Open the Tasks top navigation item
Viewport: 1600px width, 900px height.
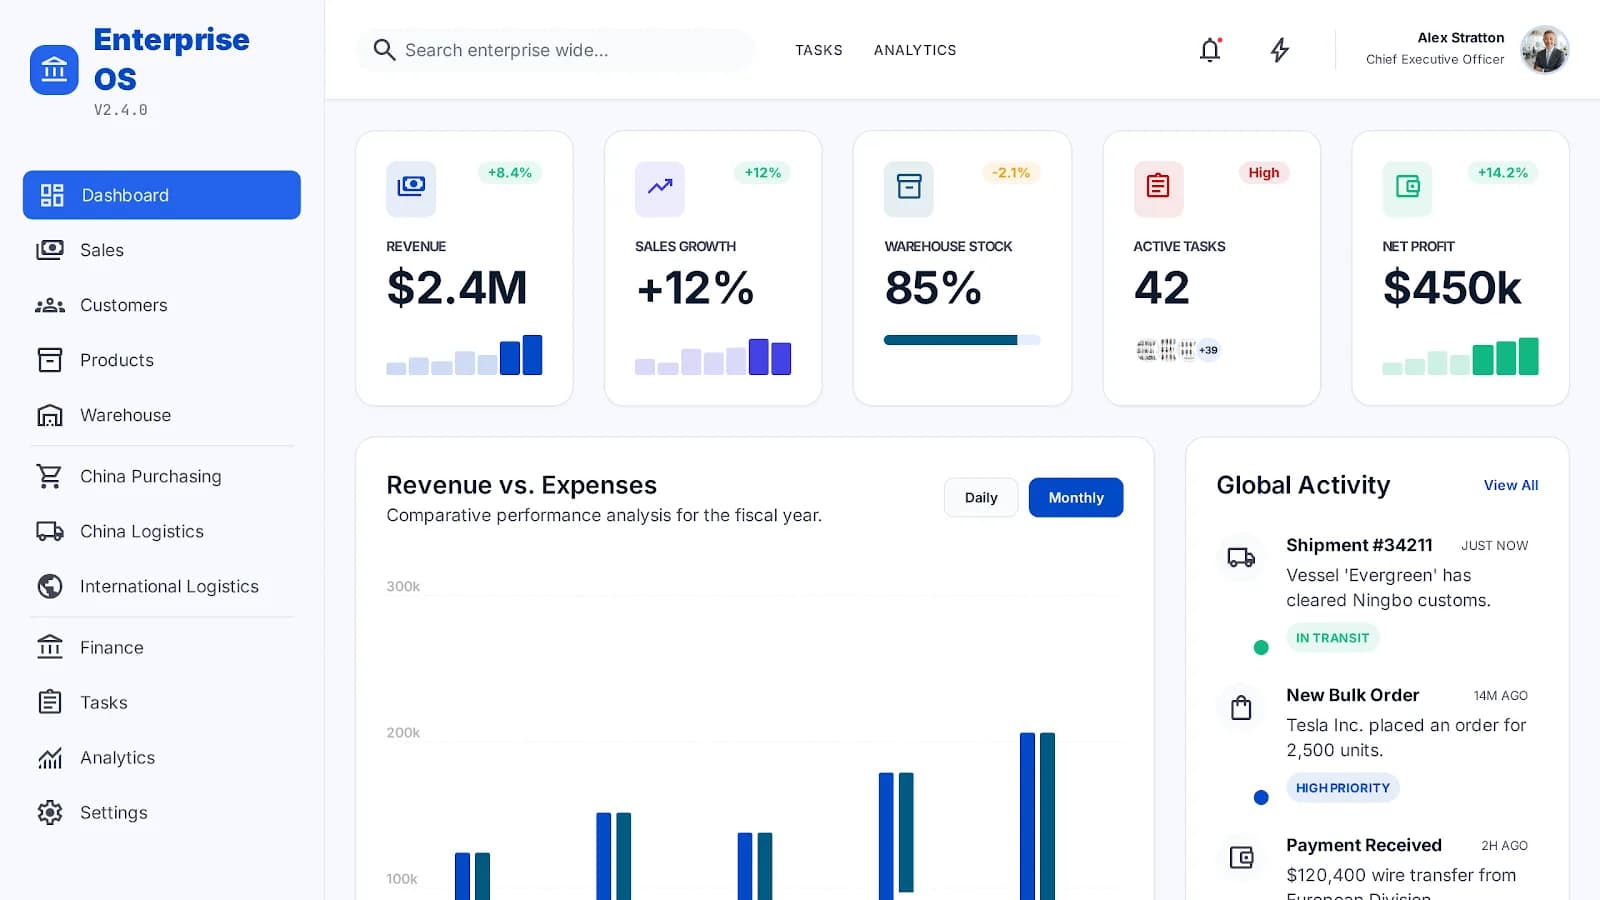coord(819,50)
